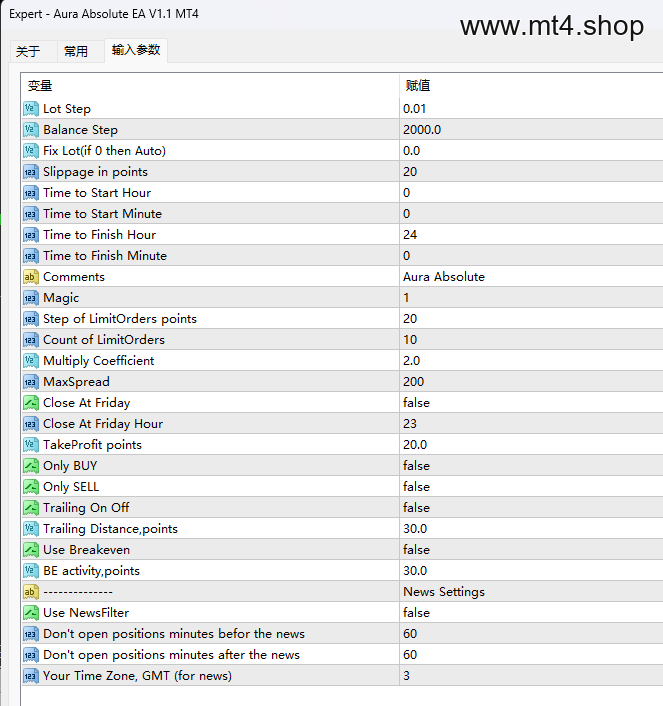Viewport: 663px width, 706px height.
Task: Click the Step of LimitOrders points icon
Action: click(31, 319)
